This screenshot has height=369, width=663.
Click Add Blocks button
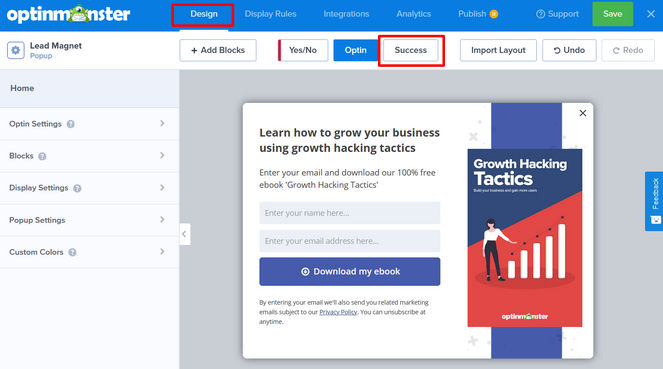(x=218, y=50)
